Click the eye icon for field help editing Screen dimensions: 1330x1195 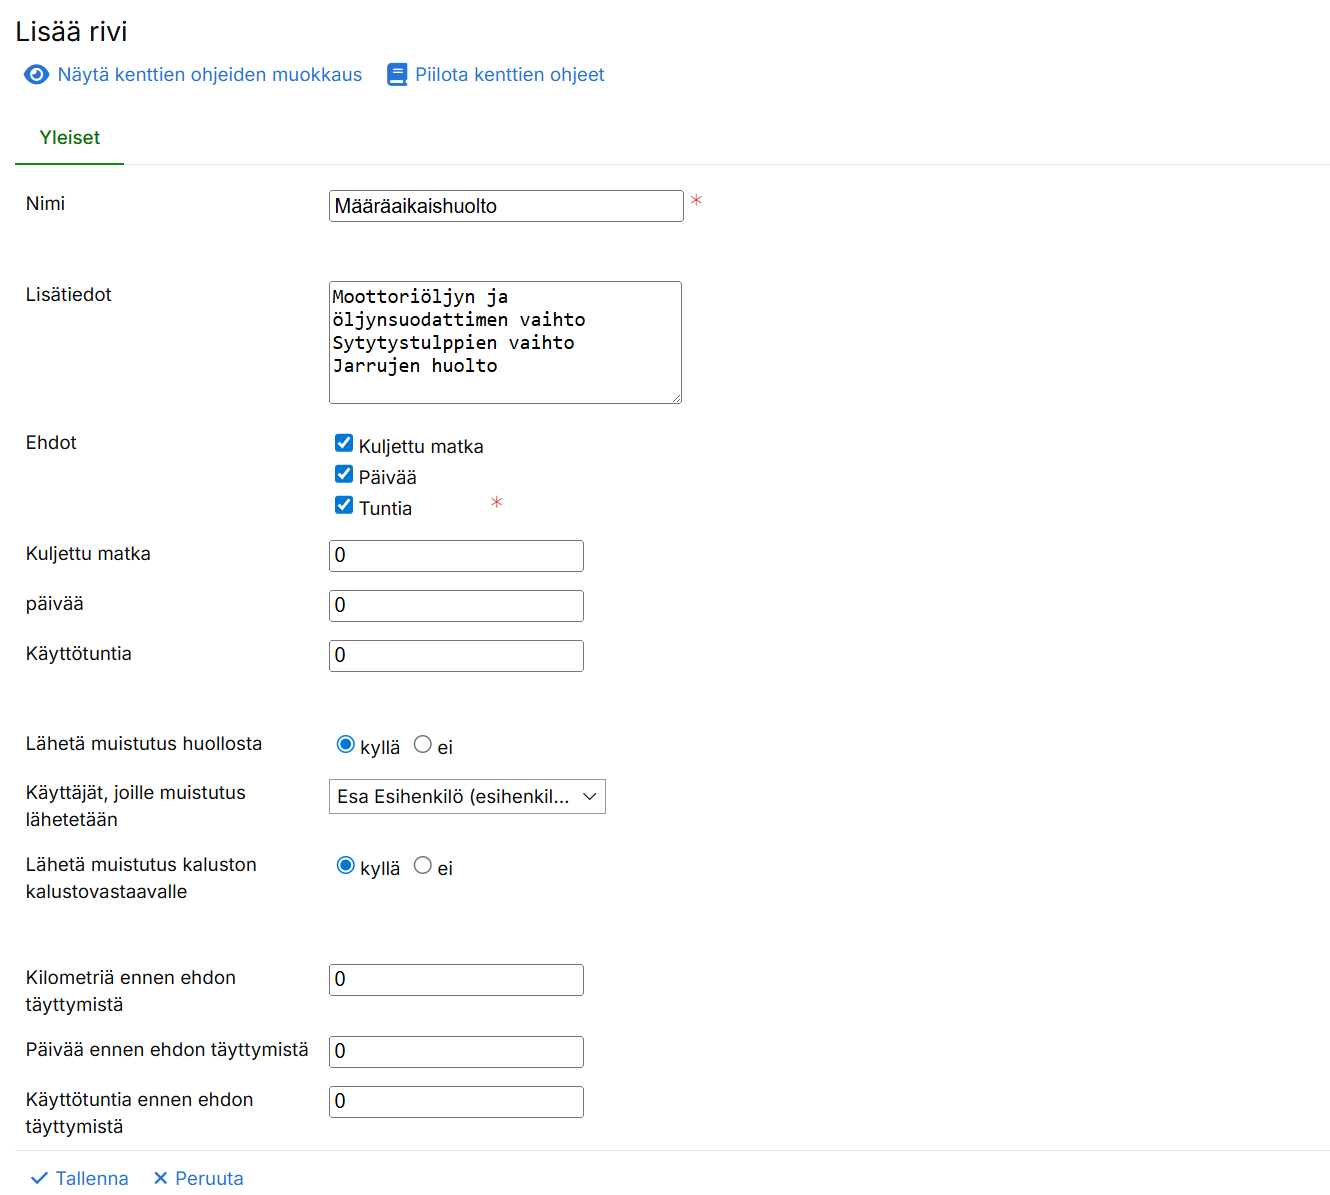tap(36, 75)
